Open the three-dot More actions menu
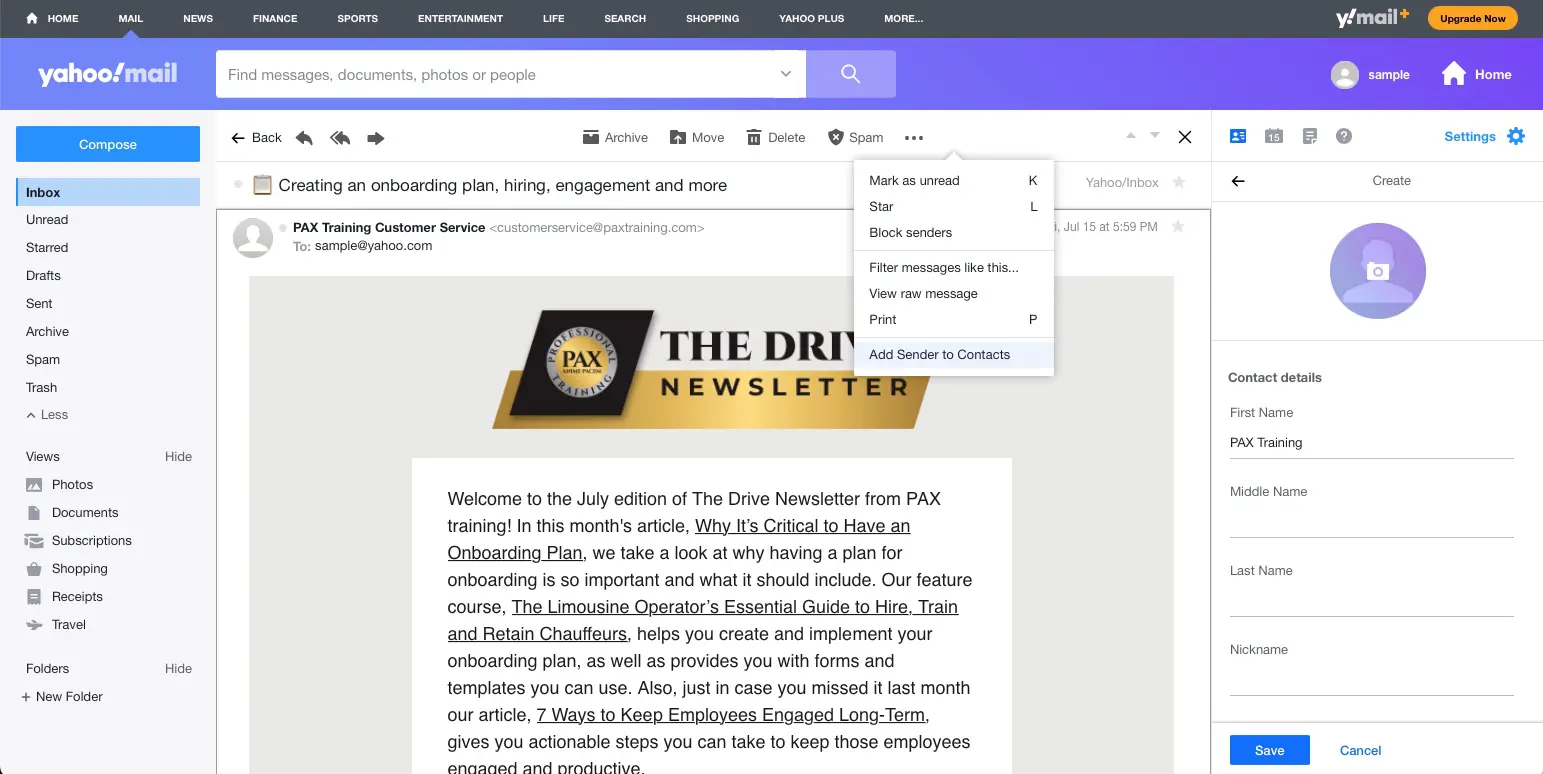This screenshot has width=1543, height=774. [x=914, y=138]
